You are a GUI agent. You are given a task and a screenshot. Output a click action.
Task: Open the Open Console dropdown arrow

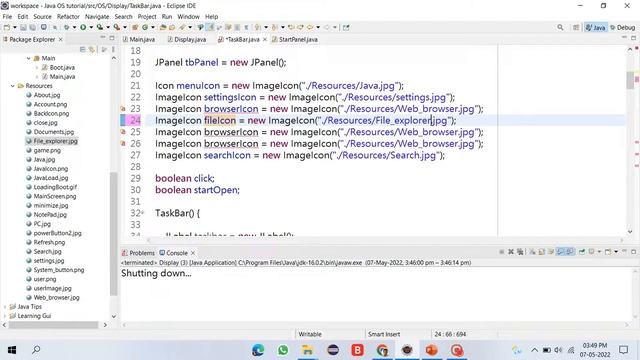coord(616,252)
